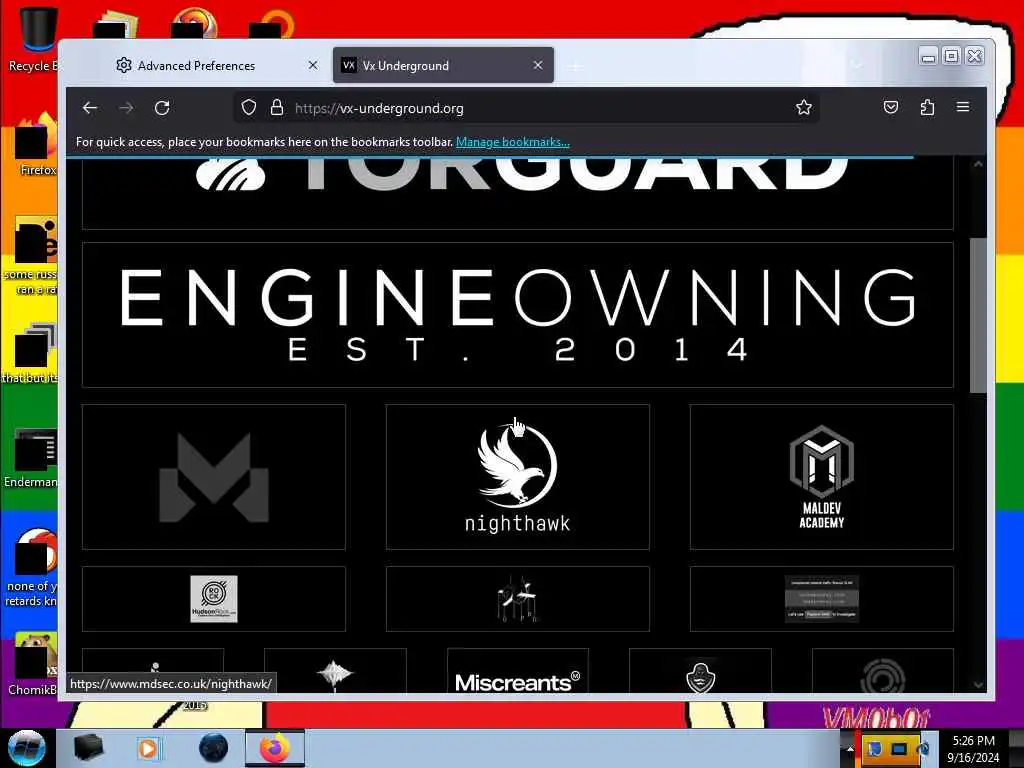Click the vx-underground.org address bar

[526, 108]
